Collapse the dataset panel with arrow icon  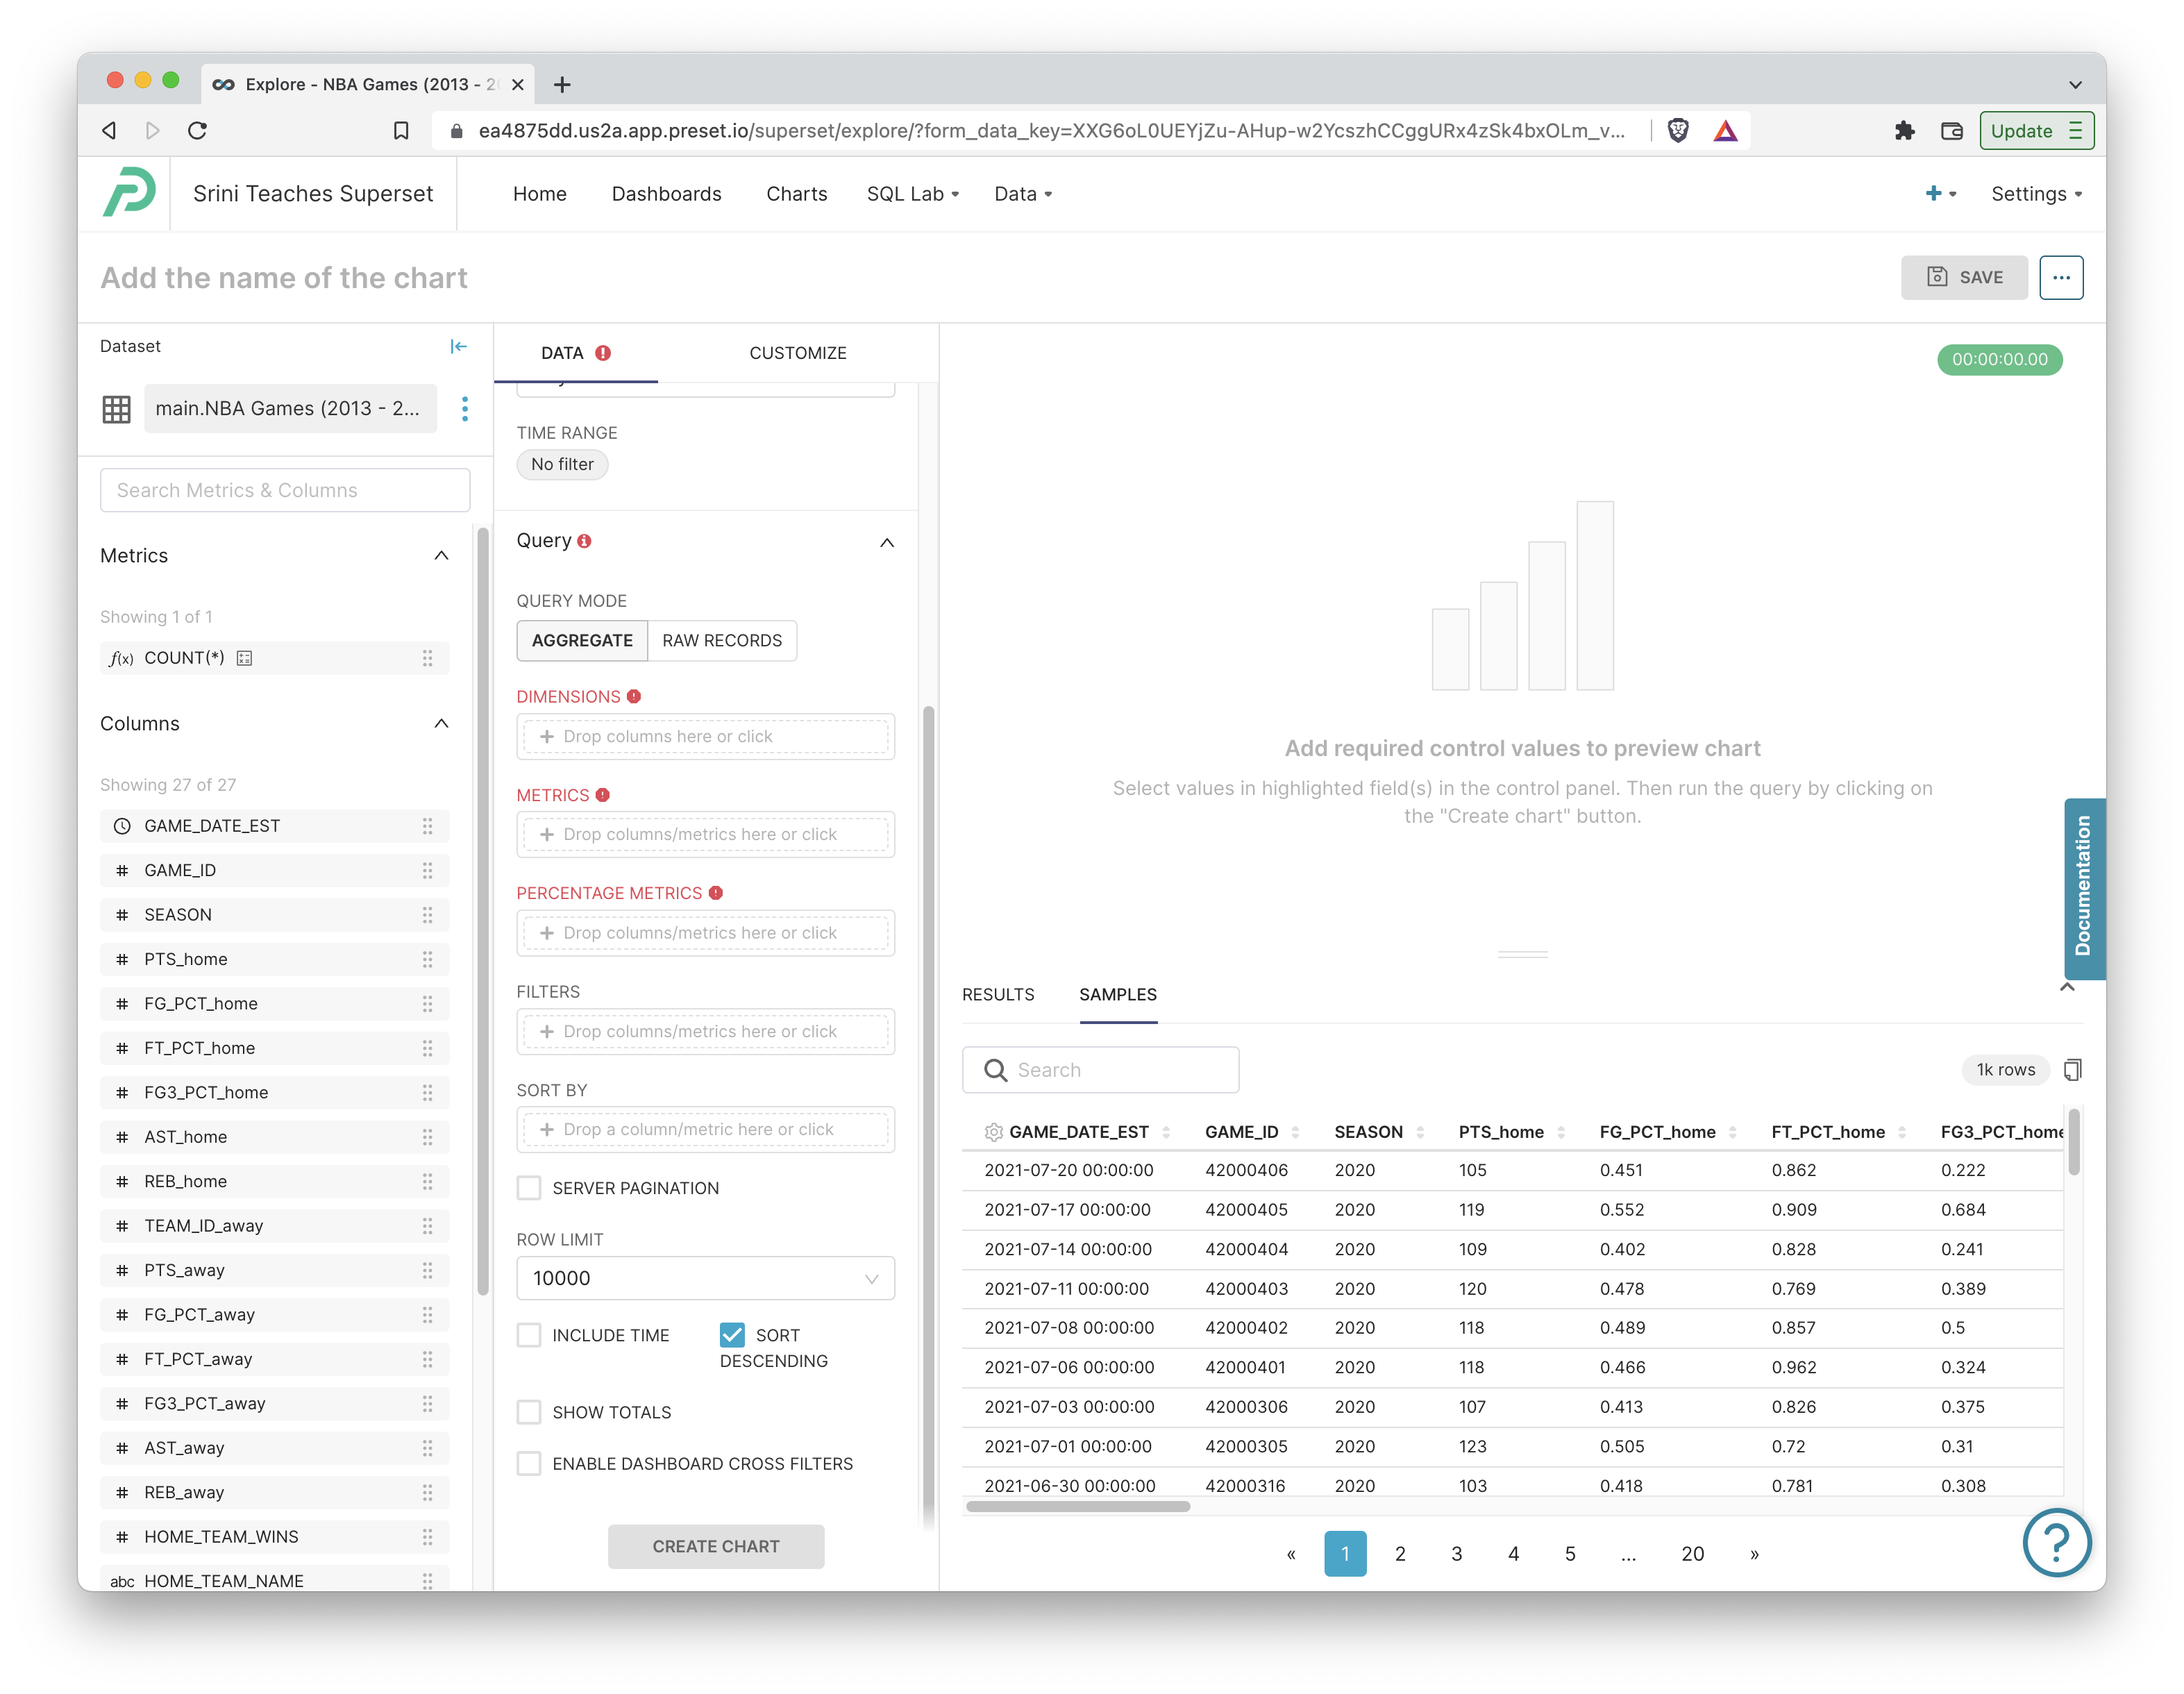click(458, 346)
